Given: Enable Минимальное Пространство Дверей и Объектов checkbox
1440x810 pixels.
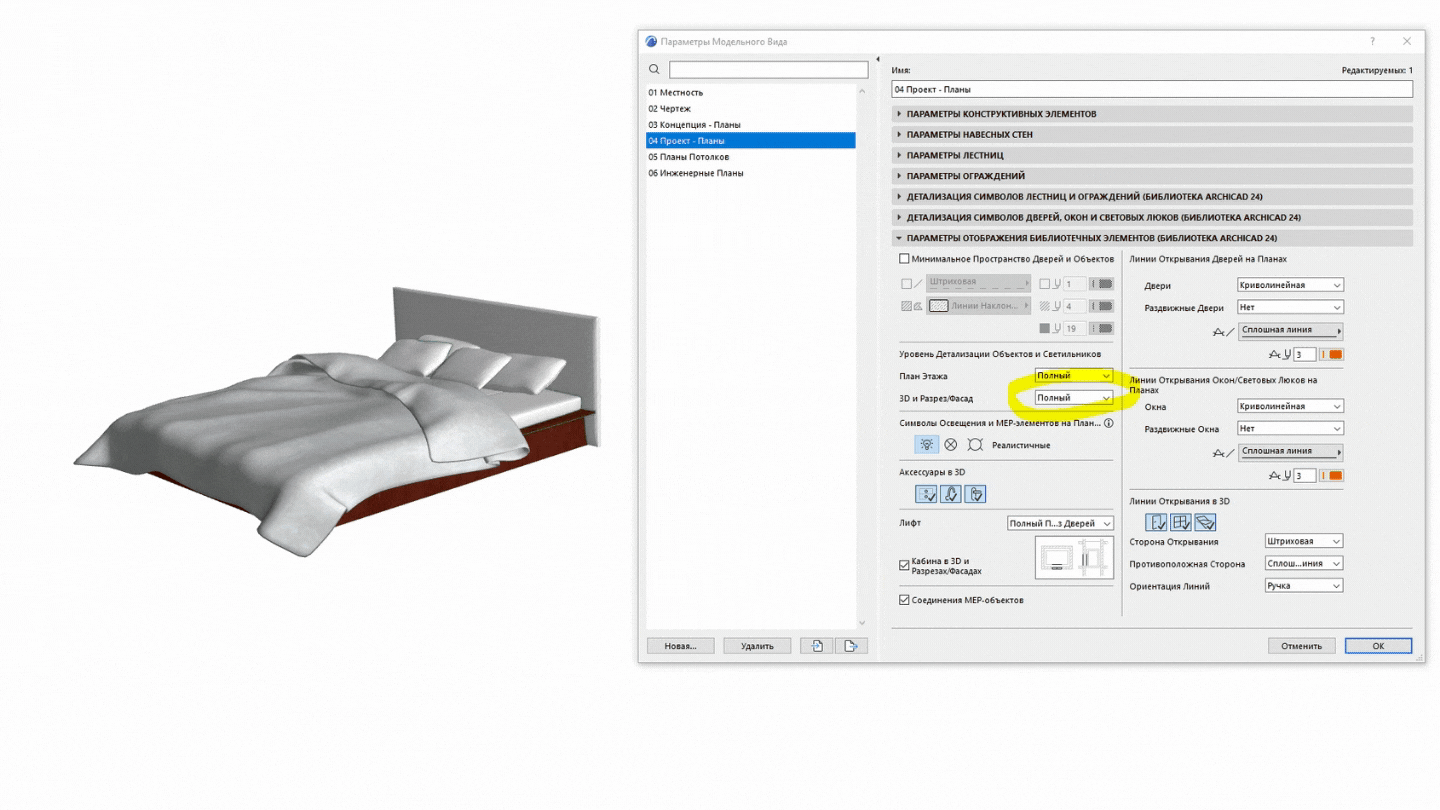Looking at the screenshot, I should pyautogui.click(x=905, y=259).
